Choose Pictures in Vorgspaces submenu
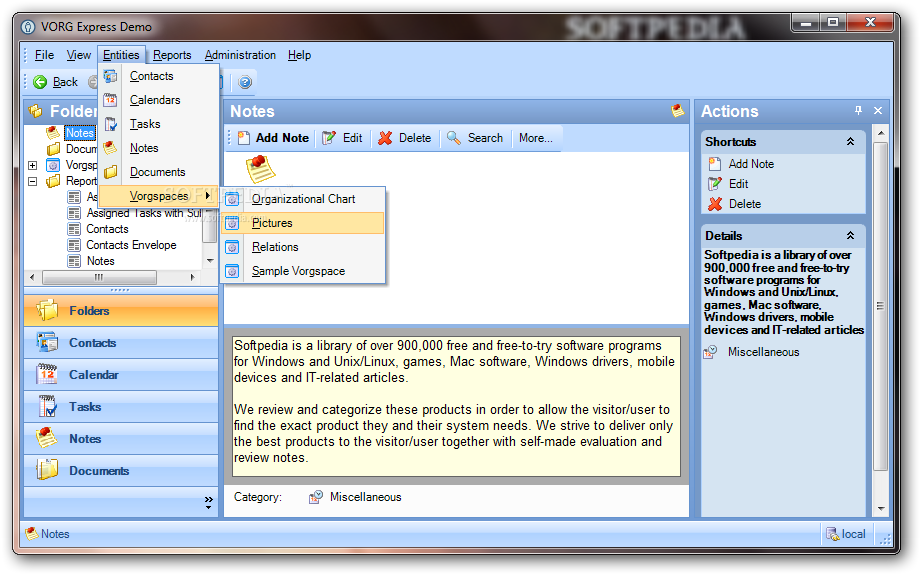The width and height of the screenshot is (921, 575). [303, 223]
